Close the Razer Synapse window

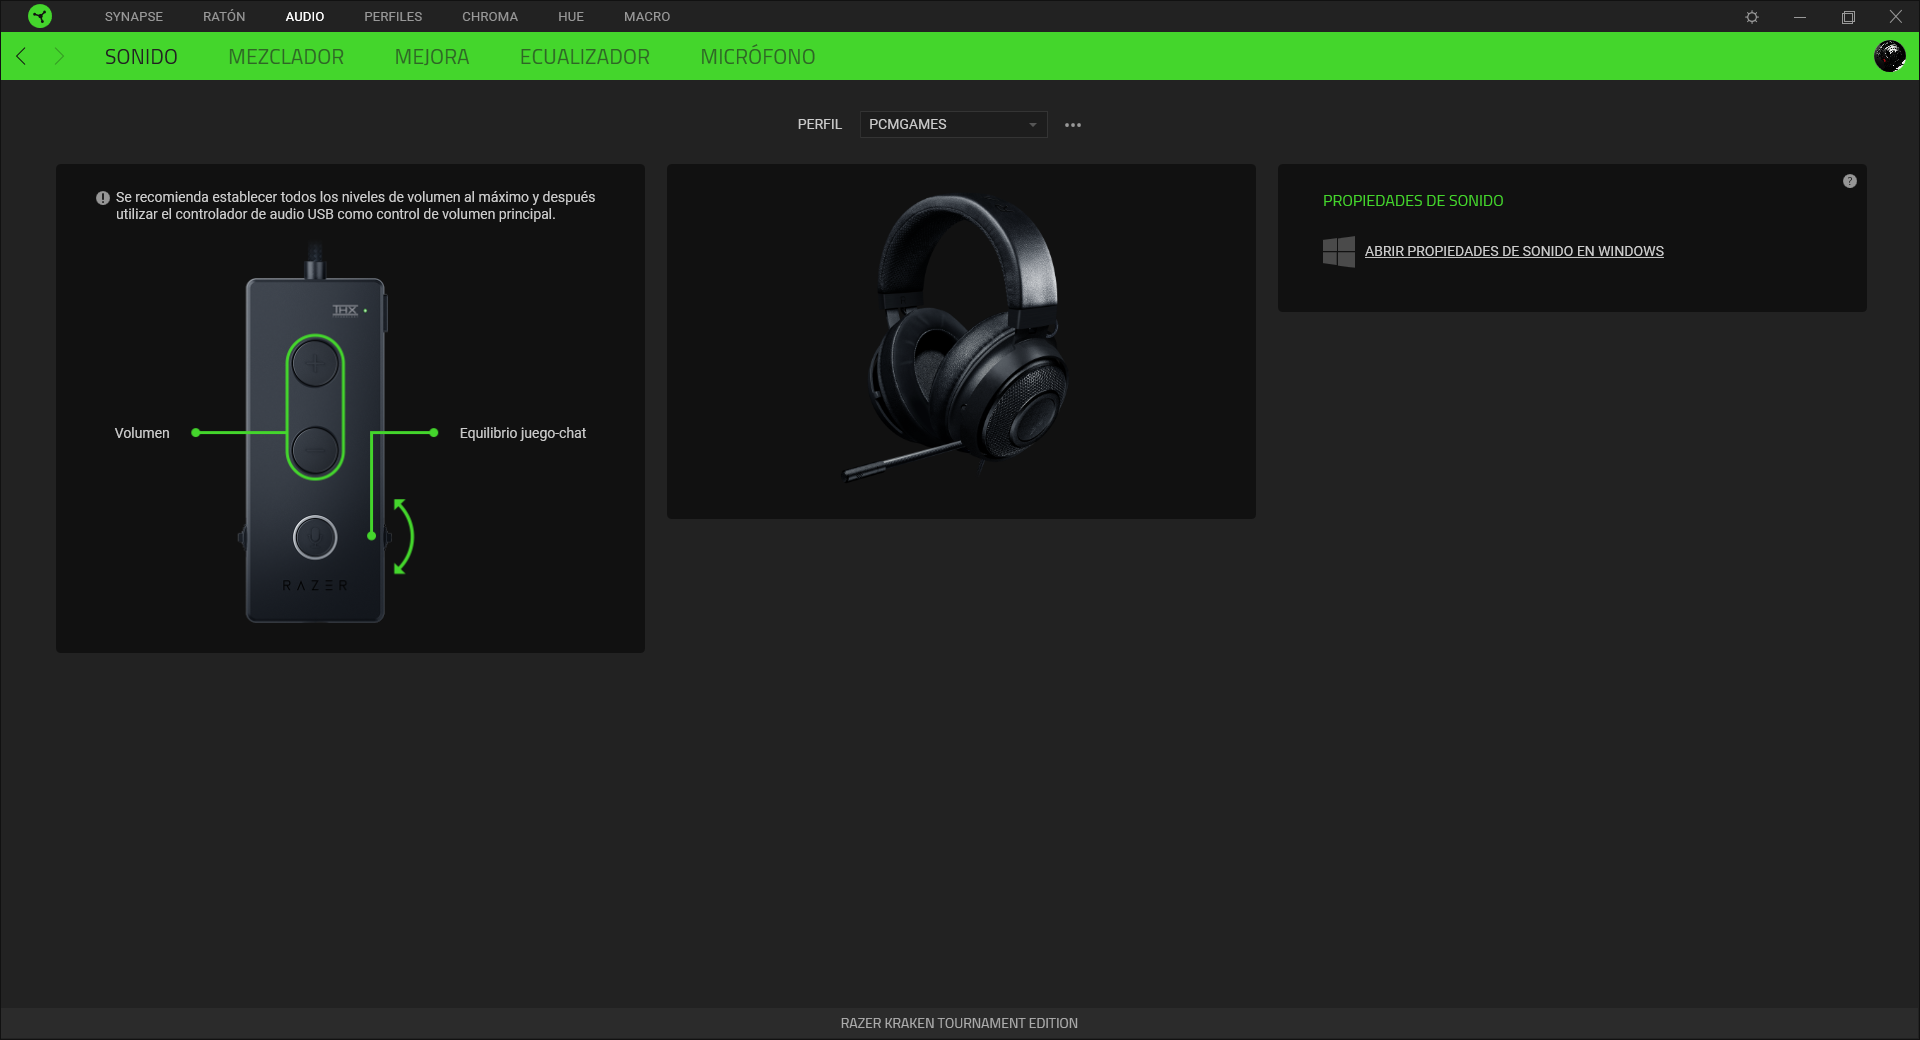(x=1896, y=17)
